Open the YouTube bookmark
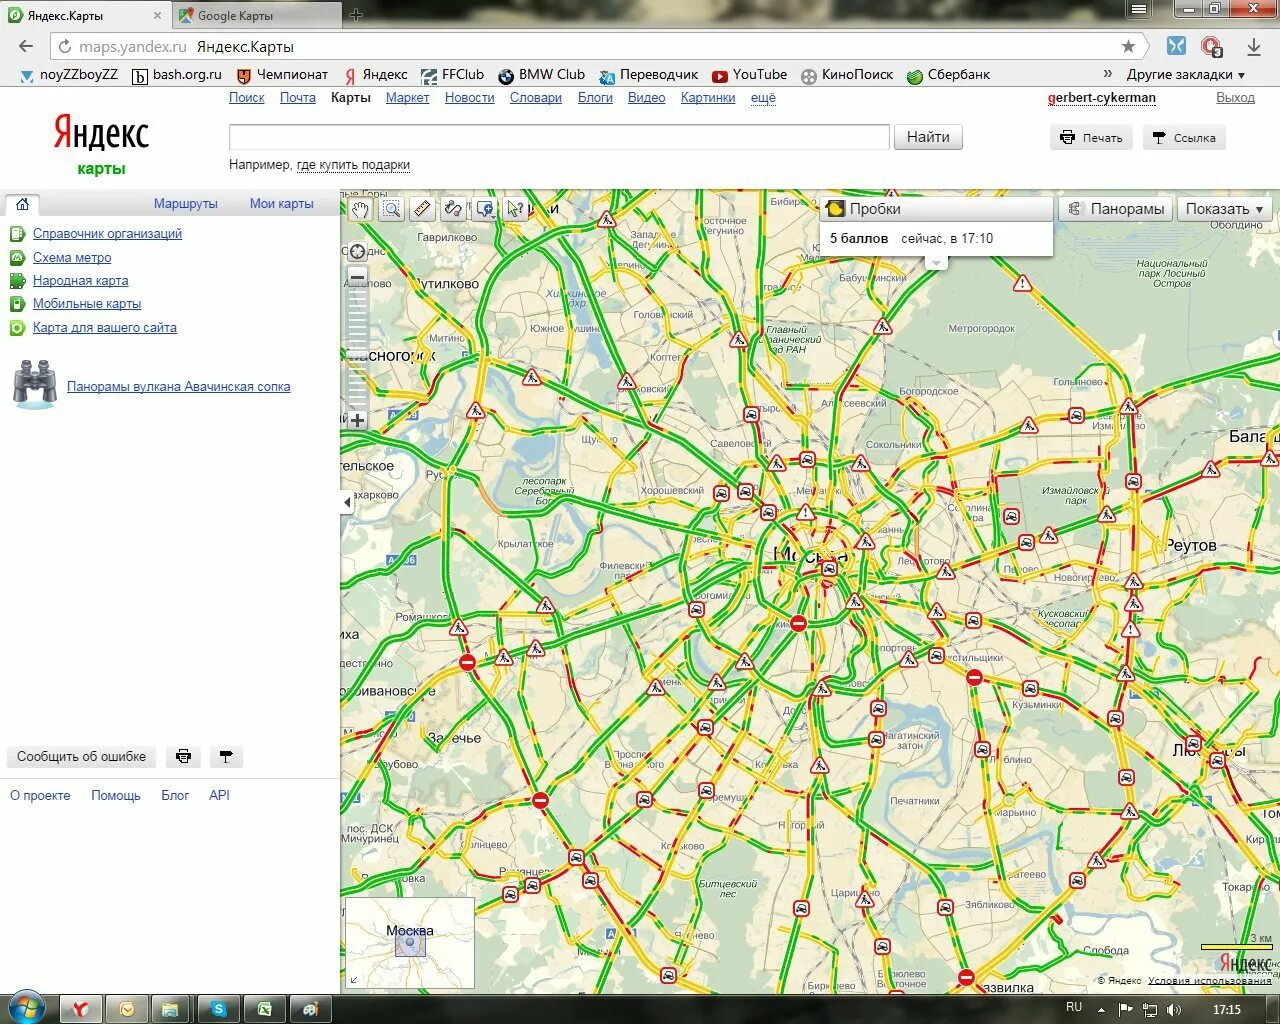Viewport: 1280px width, 1024px height. coord(749,75)
